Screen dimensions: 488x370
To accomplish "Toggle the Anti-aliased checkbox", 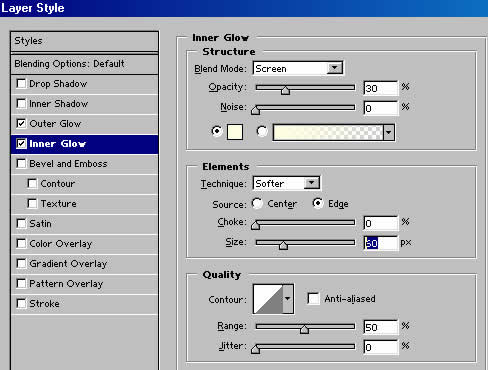I will pyautogui.click(x=313, y=298).
